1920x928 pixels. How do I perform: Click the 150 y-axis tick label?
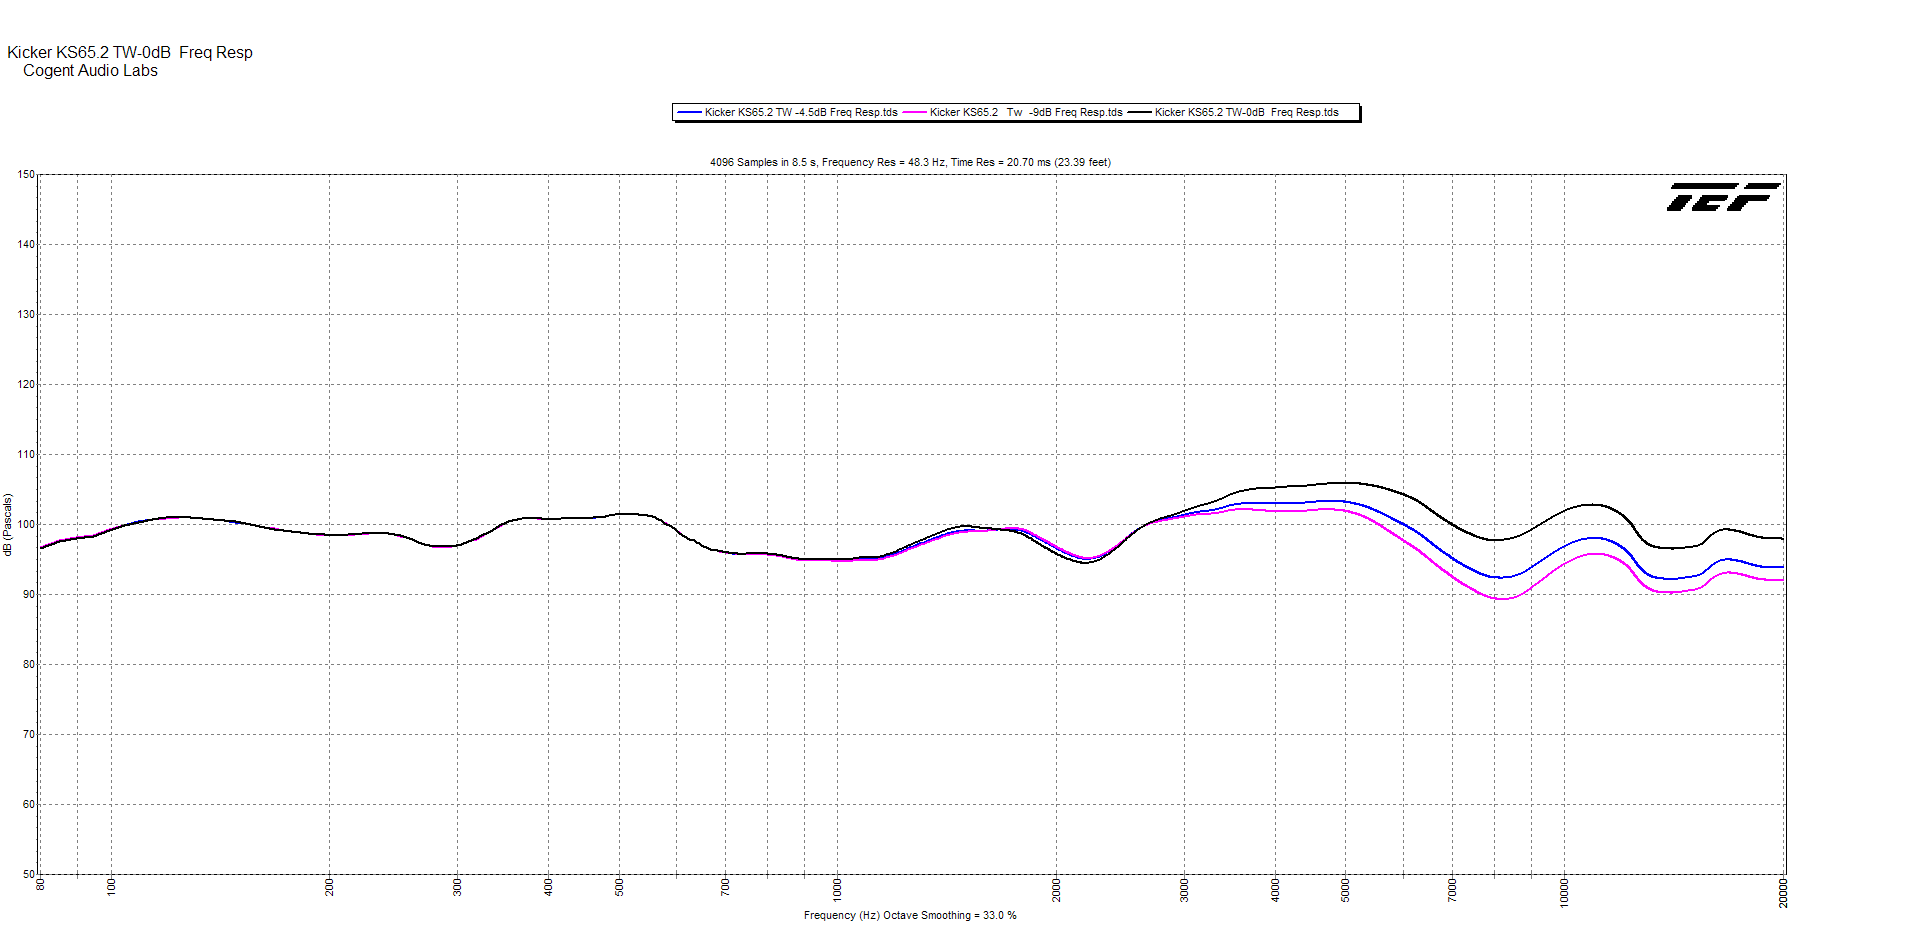click(26, 174)
